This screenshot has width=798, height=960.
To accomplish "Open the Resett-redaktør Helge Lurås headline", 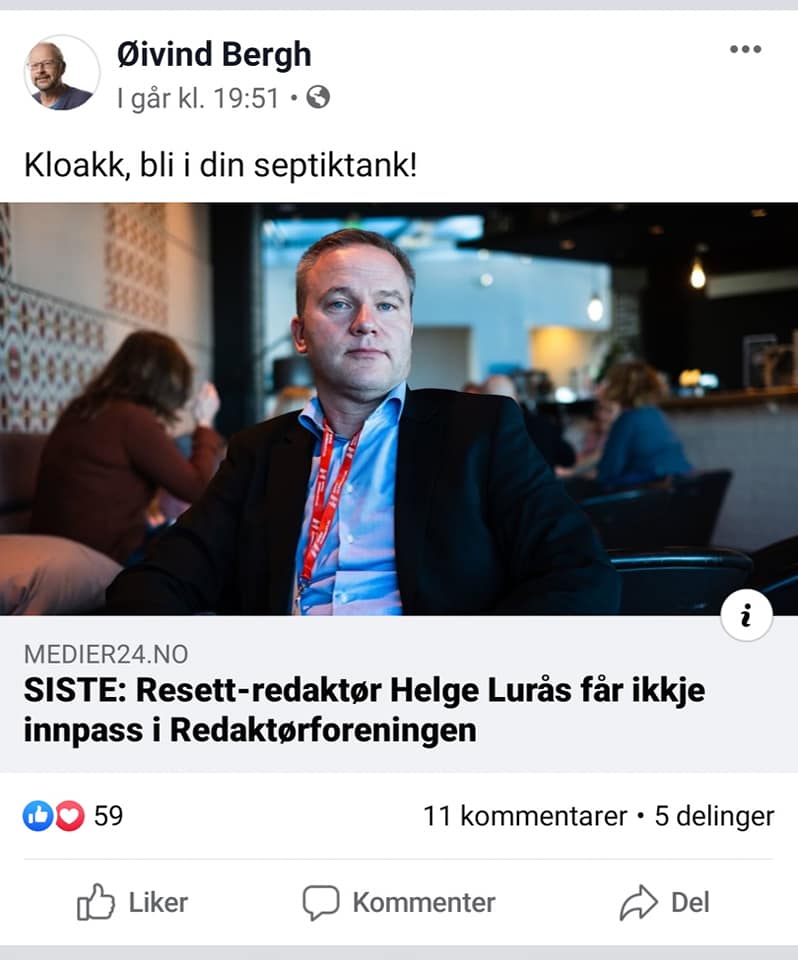I will [364, 710].
